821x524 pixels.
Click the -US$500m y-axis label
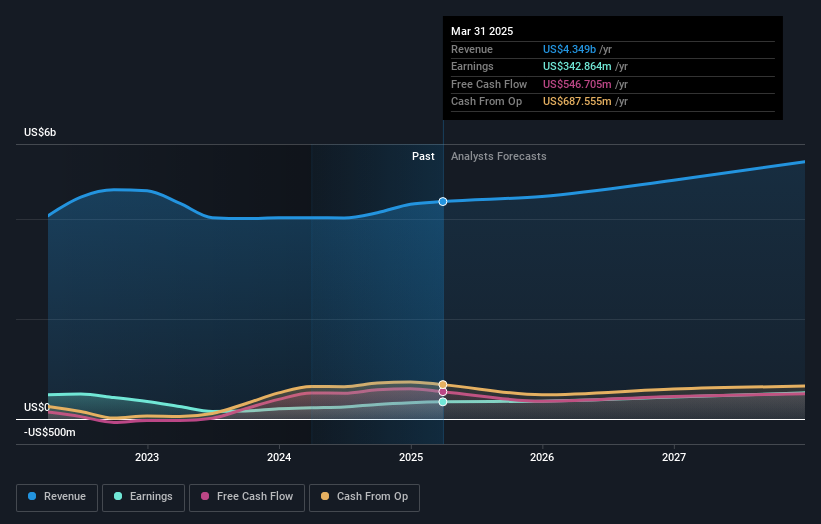click(x=50, y=432)
